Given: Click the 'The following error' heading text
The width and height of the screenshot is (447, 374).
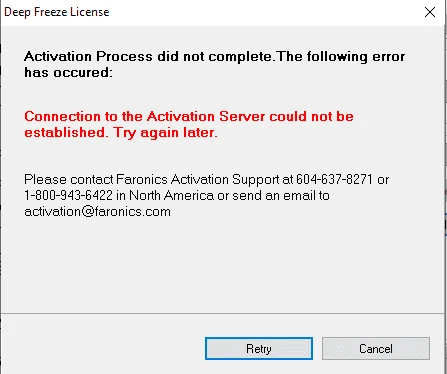Looking at the screenshot, I should [341, 56].
